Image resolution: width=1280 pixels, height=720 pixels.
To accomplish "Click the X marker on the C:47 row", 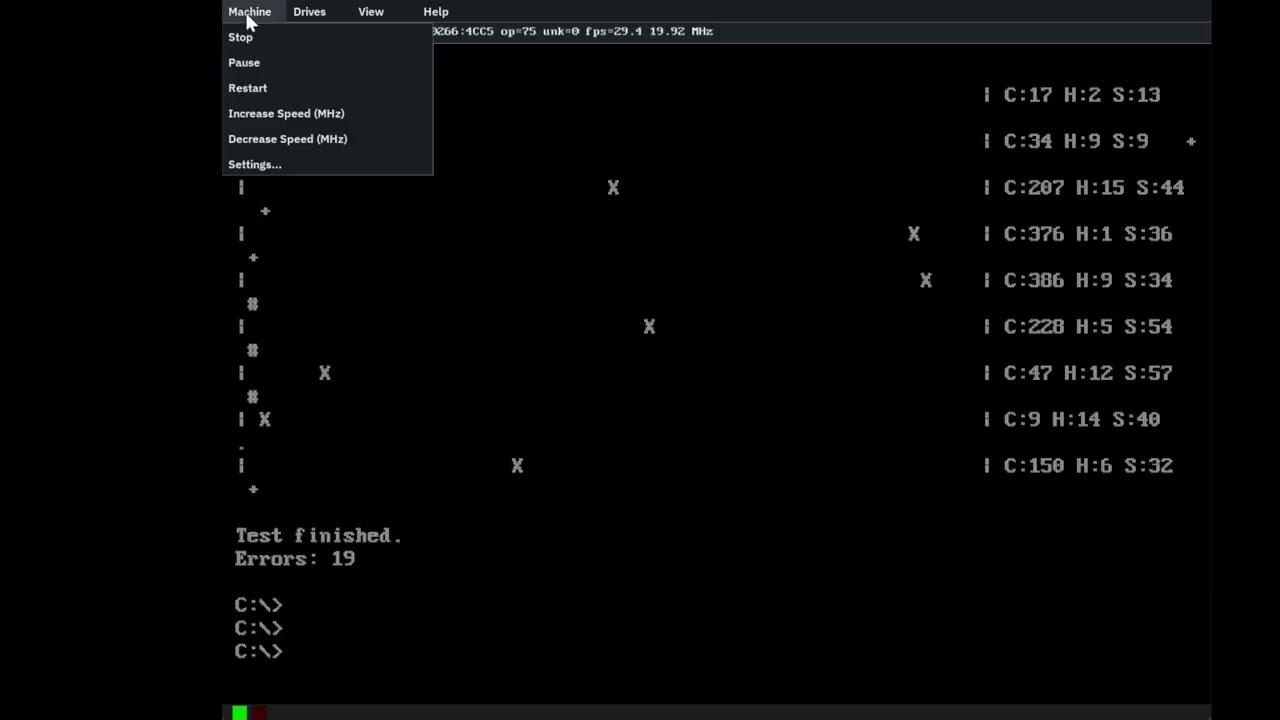I will [324, 373].
